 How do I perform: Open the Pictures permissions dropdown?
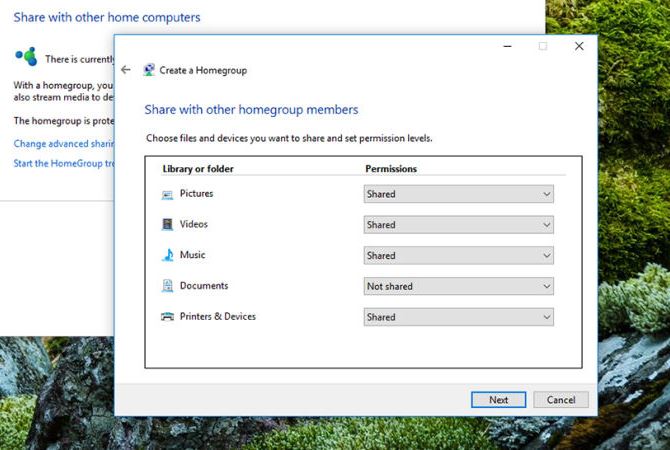click(x=458, y=195)
